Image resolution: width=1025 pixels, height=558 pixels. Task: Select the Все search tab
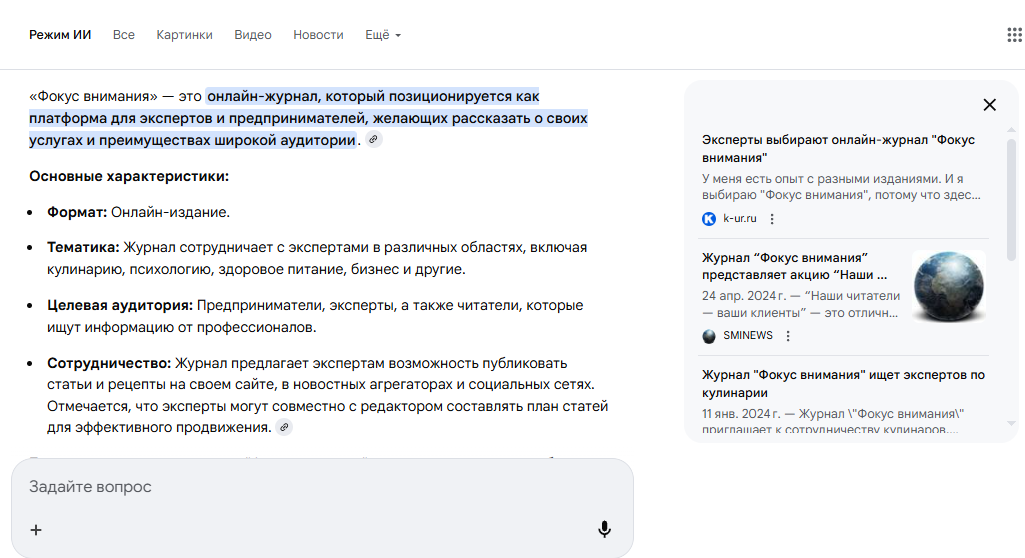[124, 35]
